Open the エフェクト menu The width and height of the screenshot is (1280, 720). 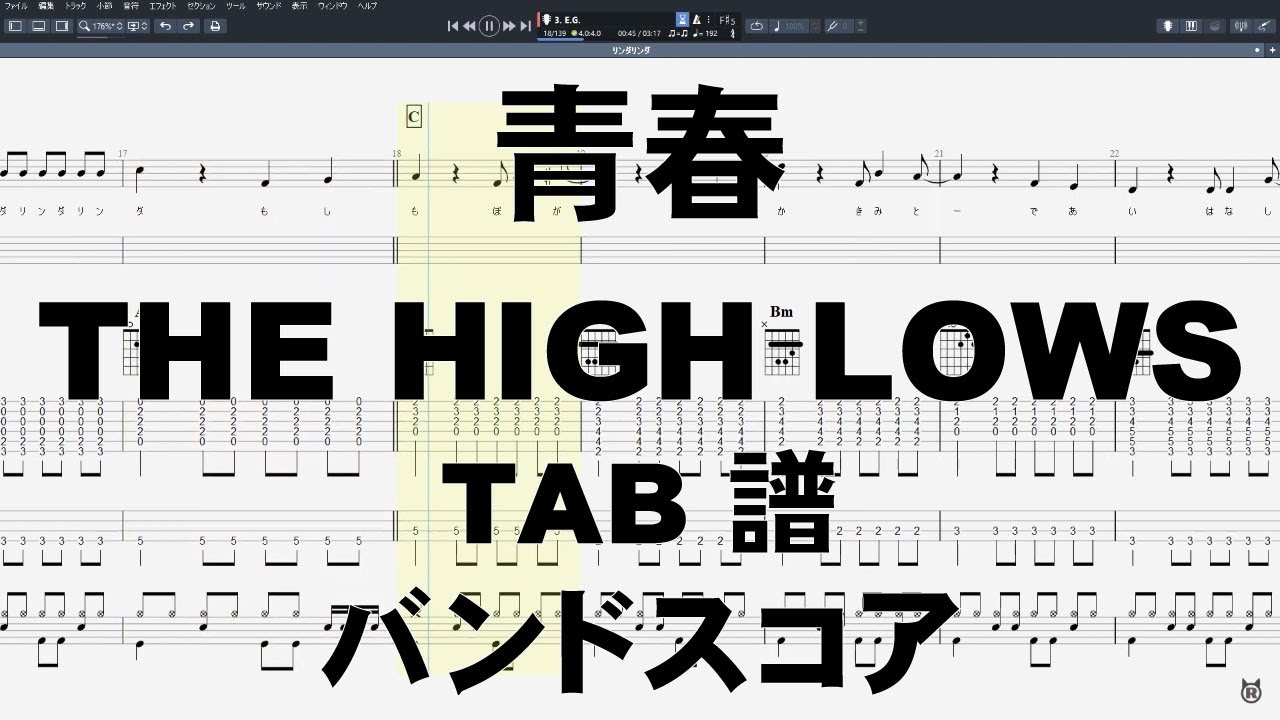[x=163, y=6]
